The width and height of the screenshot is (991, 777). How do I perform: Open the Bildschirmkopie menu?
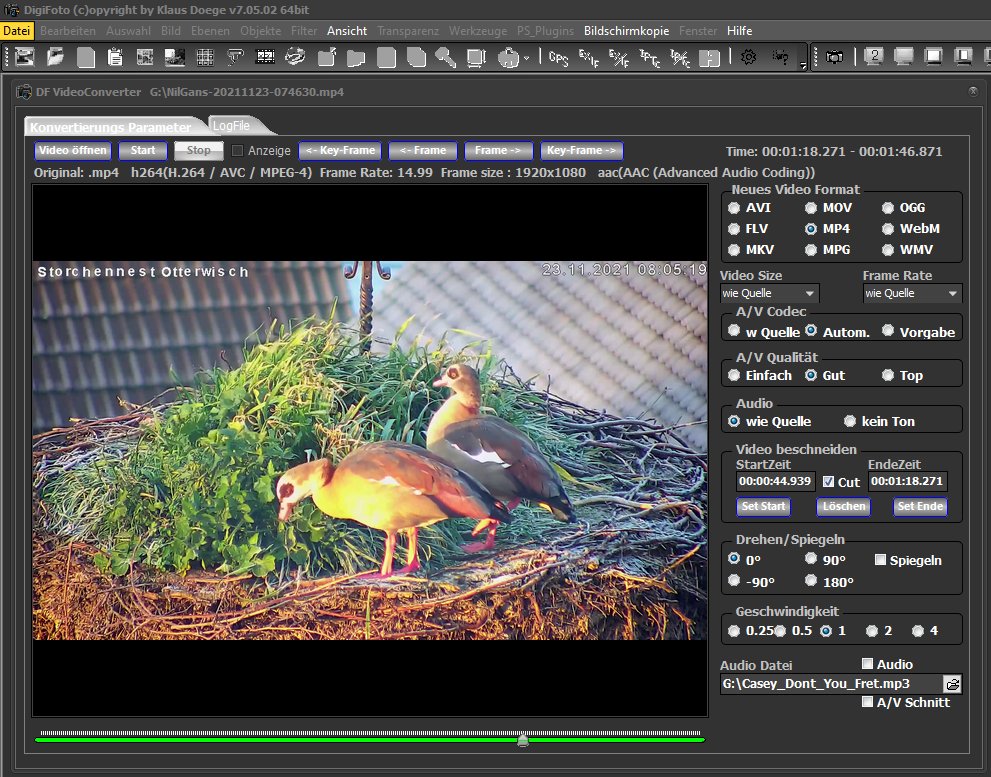pyautogui.click(x=626, y=31)
